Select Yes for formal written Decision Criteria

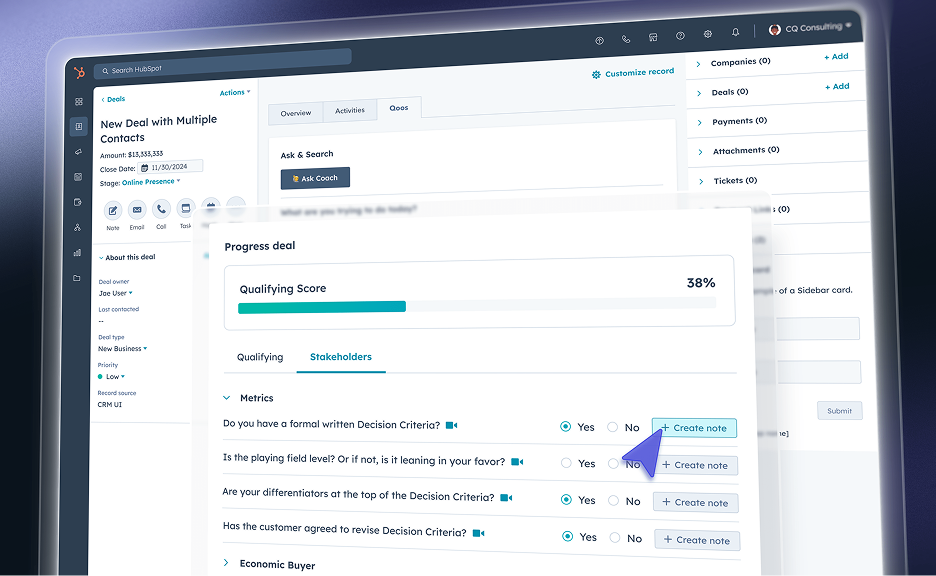pyautogui.click(x=565, y=426)
